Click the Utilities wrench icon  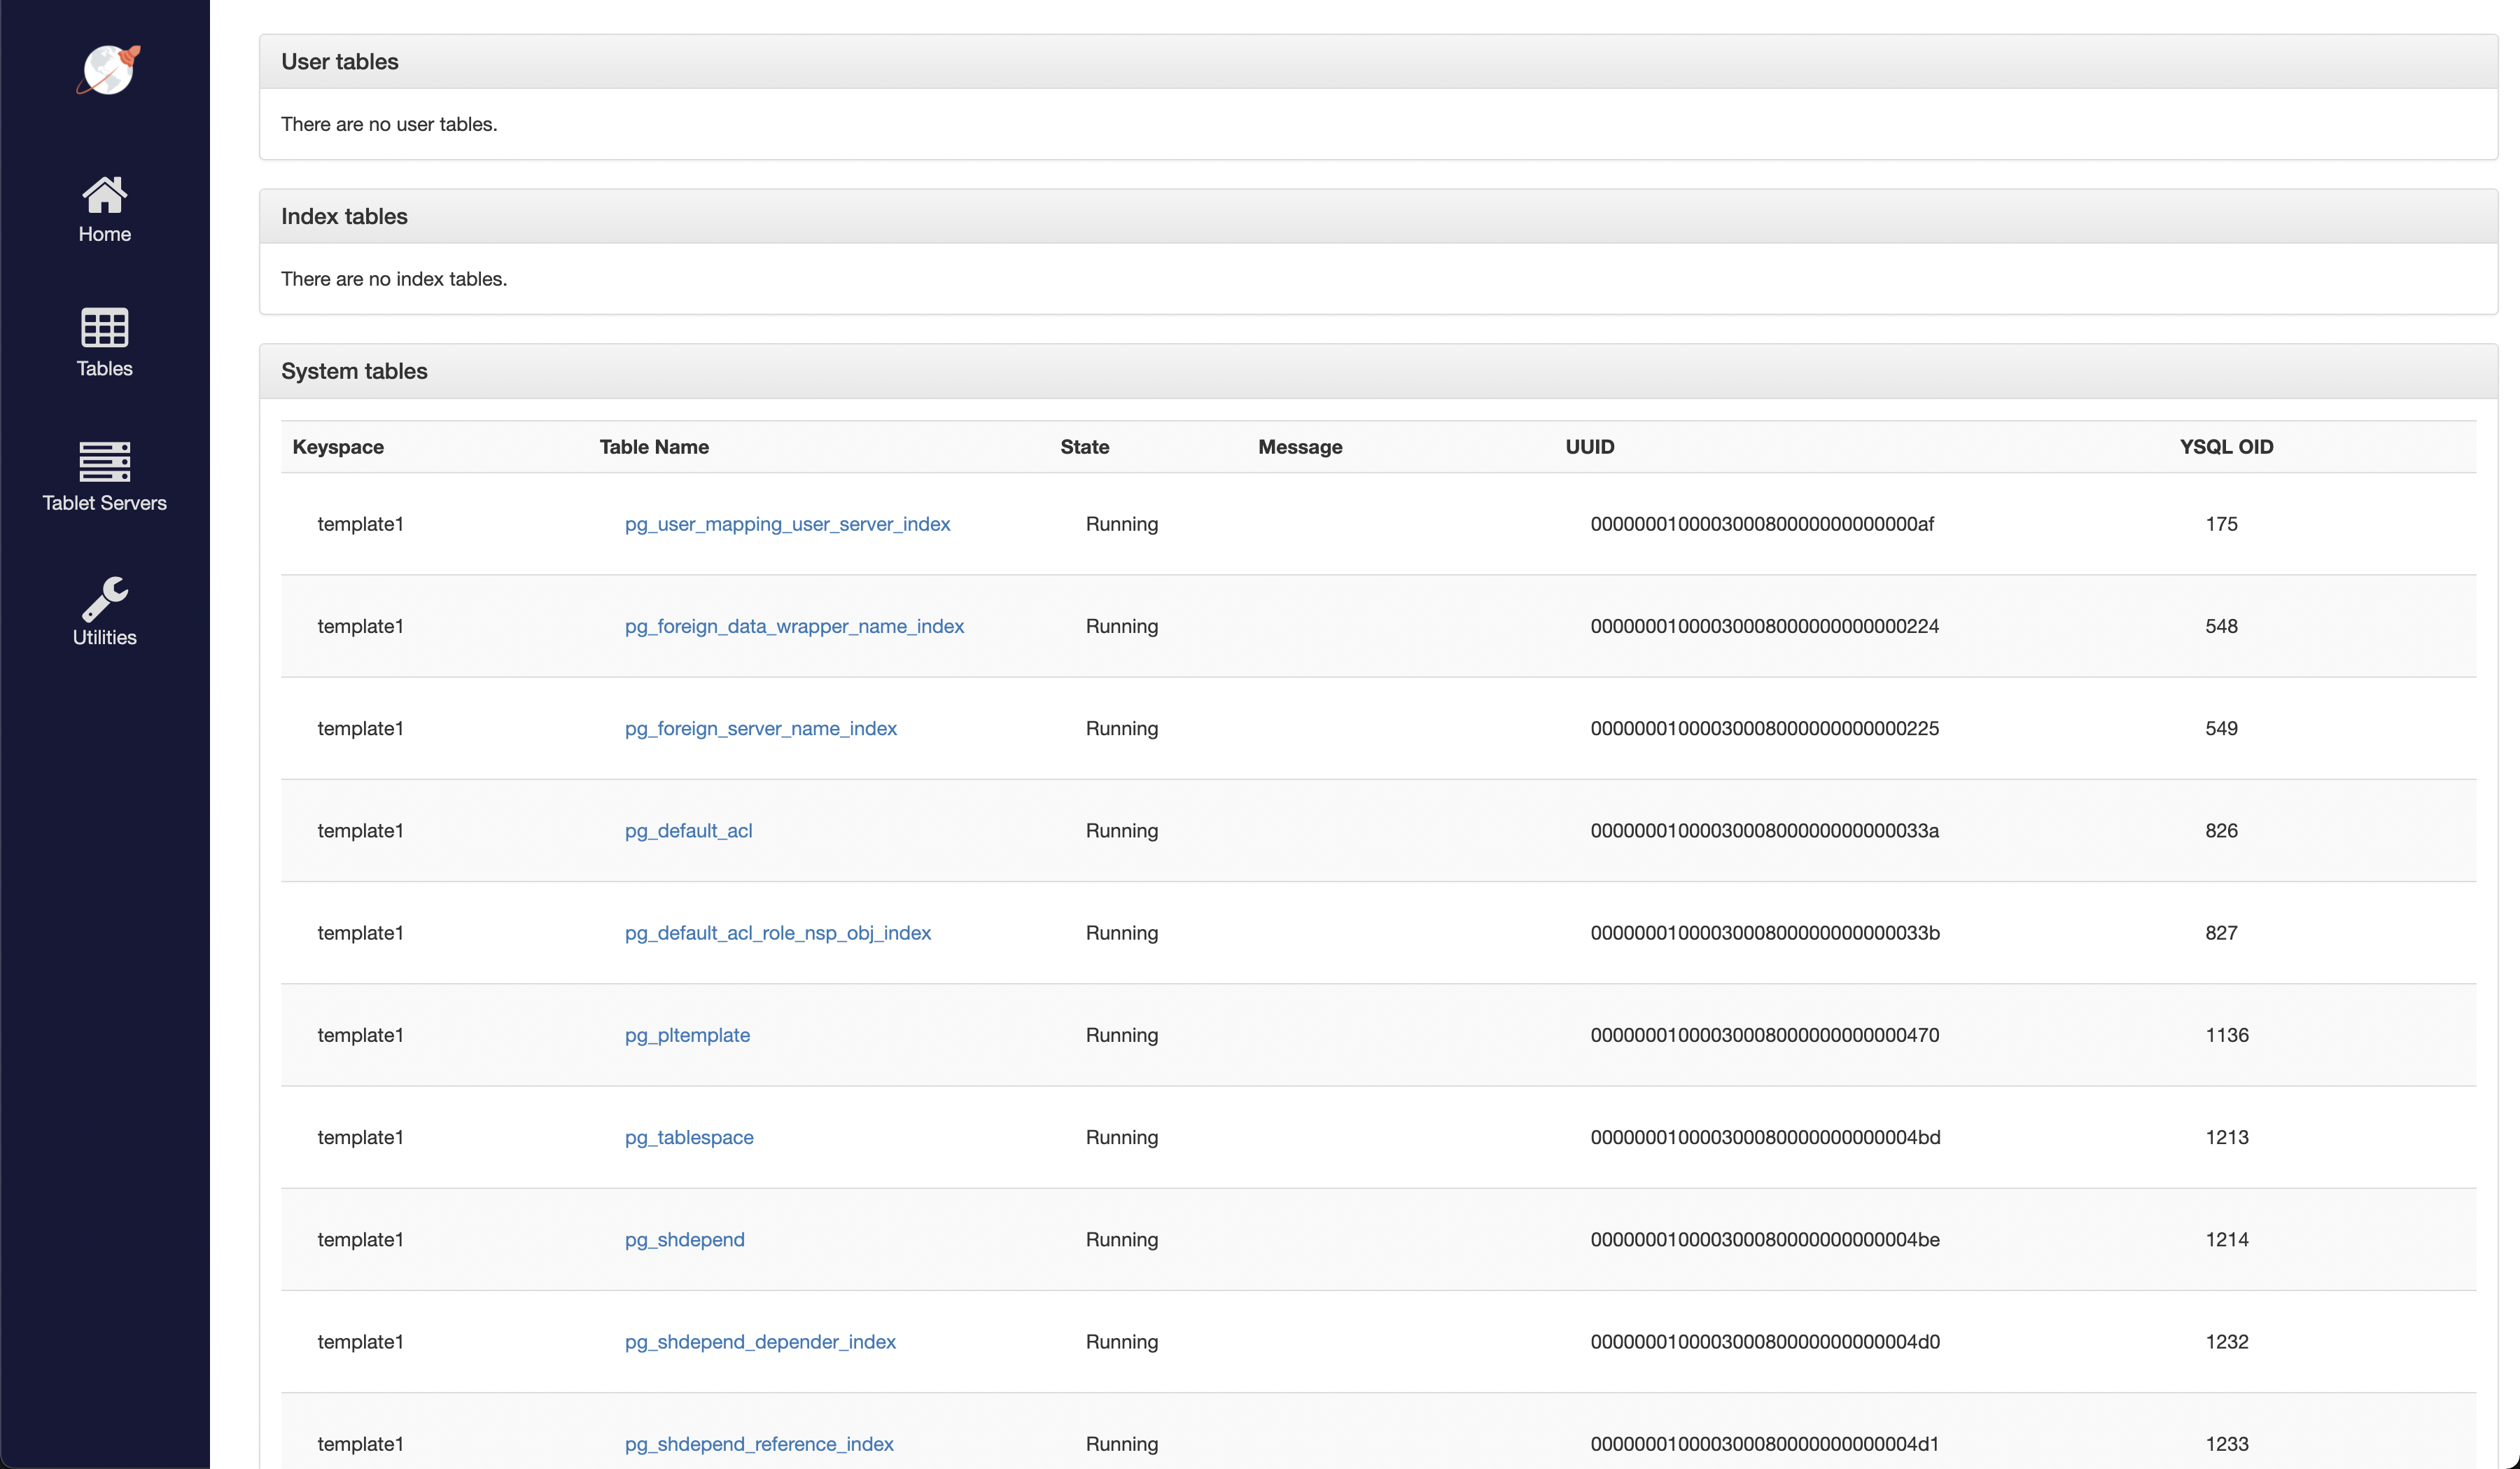pyautogui.click(x=104, y=598)
